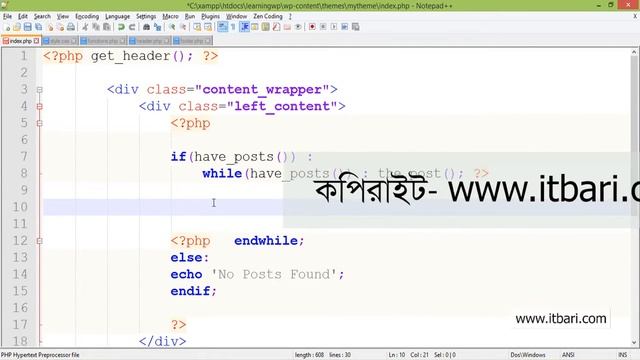This screenshot has width=640, height=360.
Task: Click the Cut scissors icon
Action: point(85,27)
